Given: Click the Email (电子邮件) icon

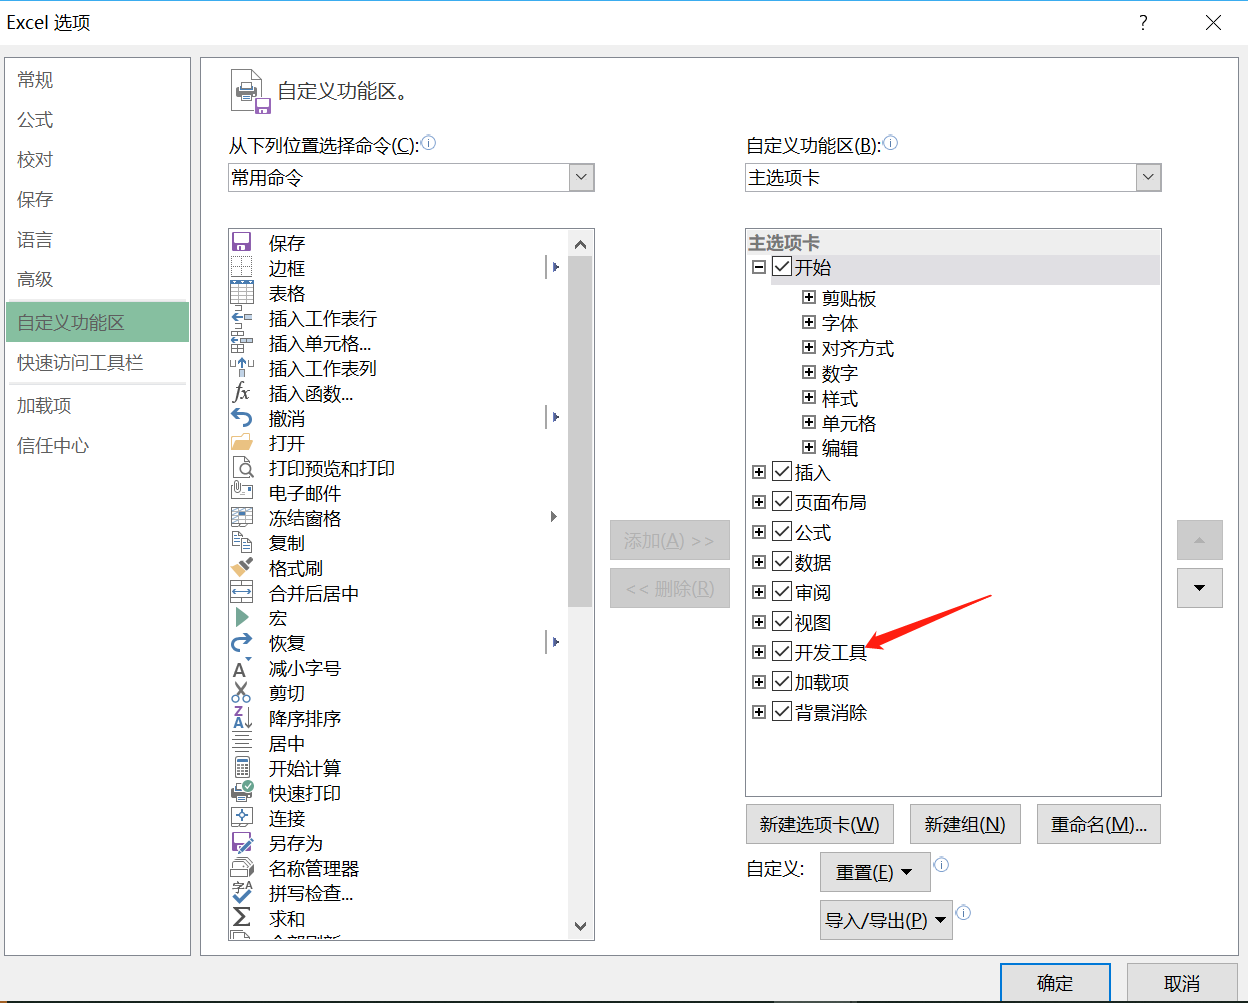Looking at the screenshot, I should point(242,492).
